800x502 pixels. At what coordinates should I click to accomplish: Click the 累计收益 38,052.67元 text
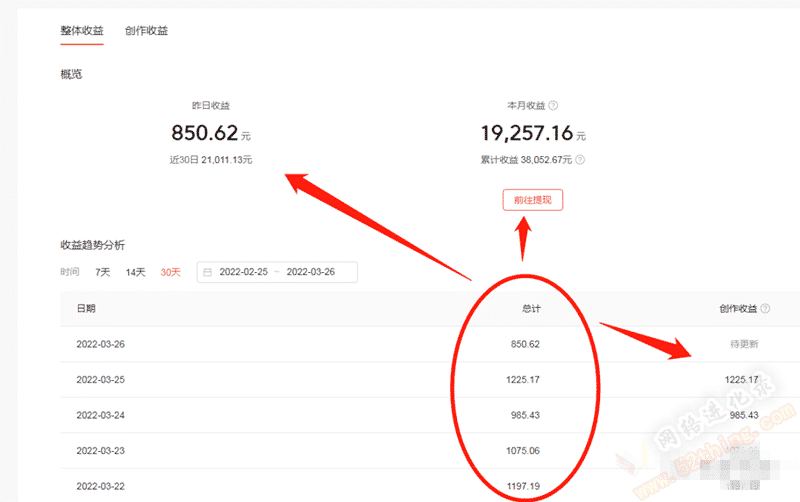(x=526, y=160)
